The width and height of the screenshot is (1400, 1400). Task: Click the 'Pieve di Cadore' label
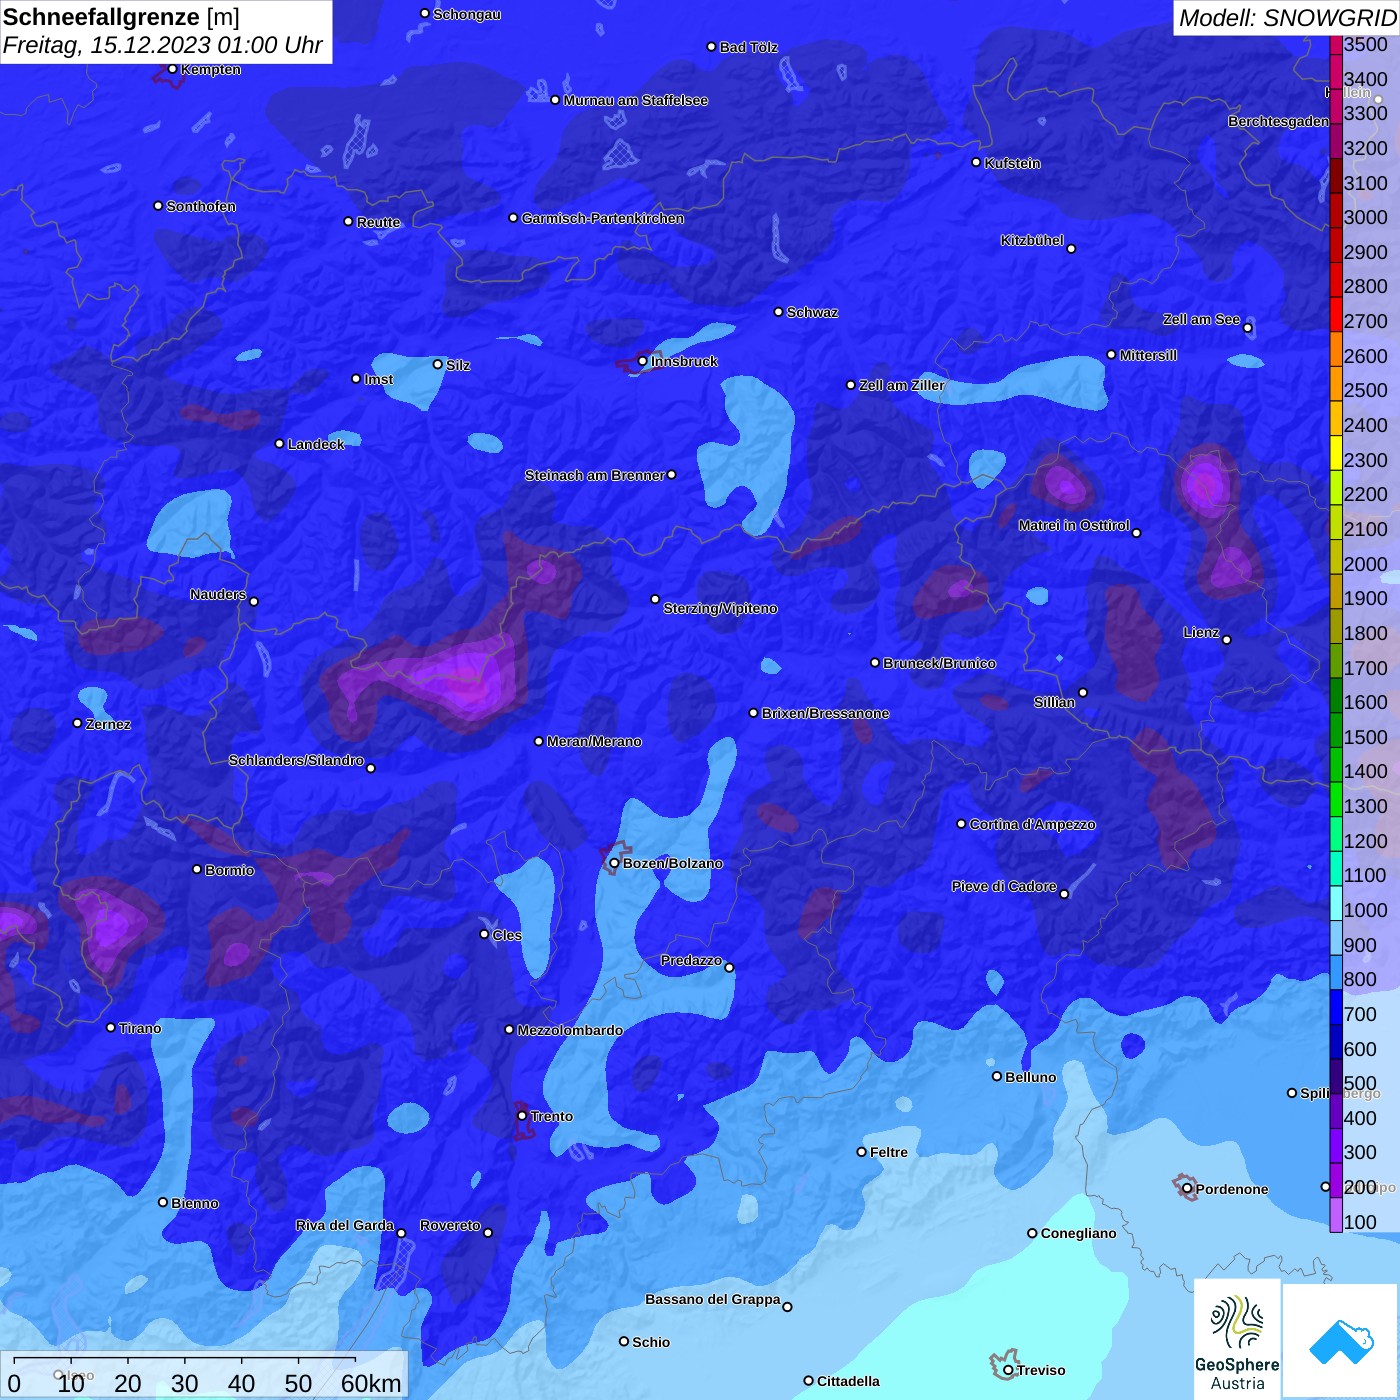1004,886
